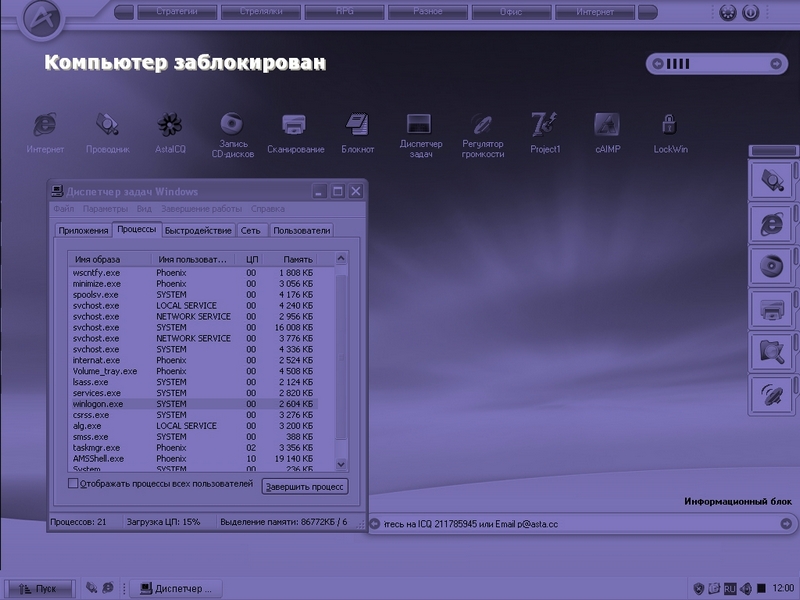Open the Файл menu

64,209
